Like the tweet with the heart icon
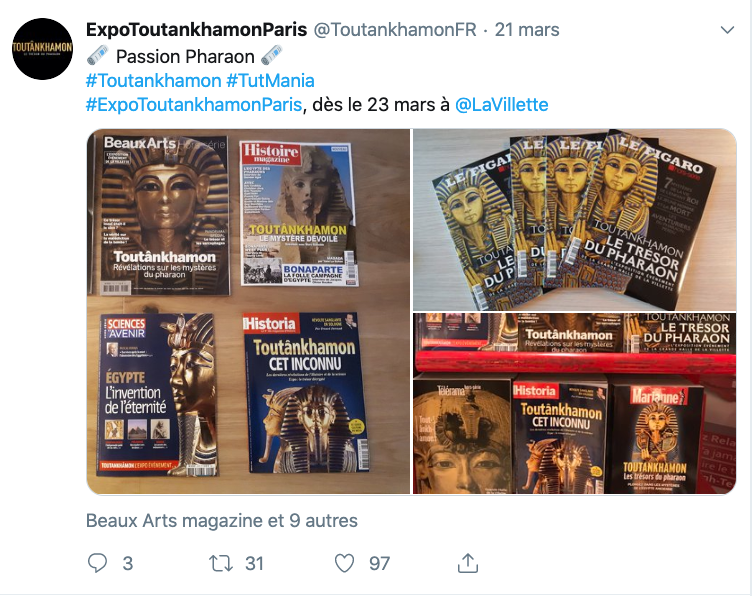This screenshot has height=596, width=752. point(344,563)
